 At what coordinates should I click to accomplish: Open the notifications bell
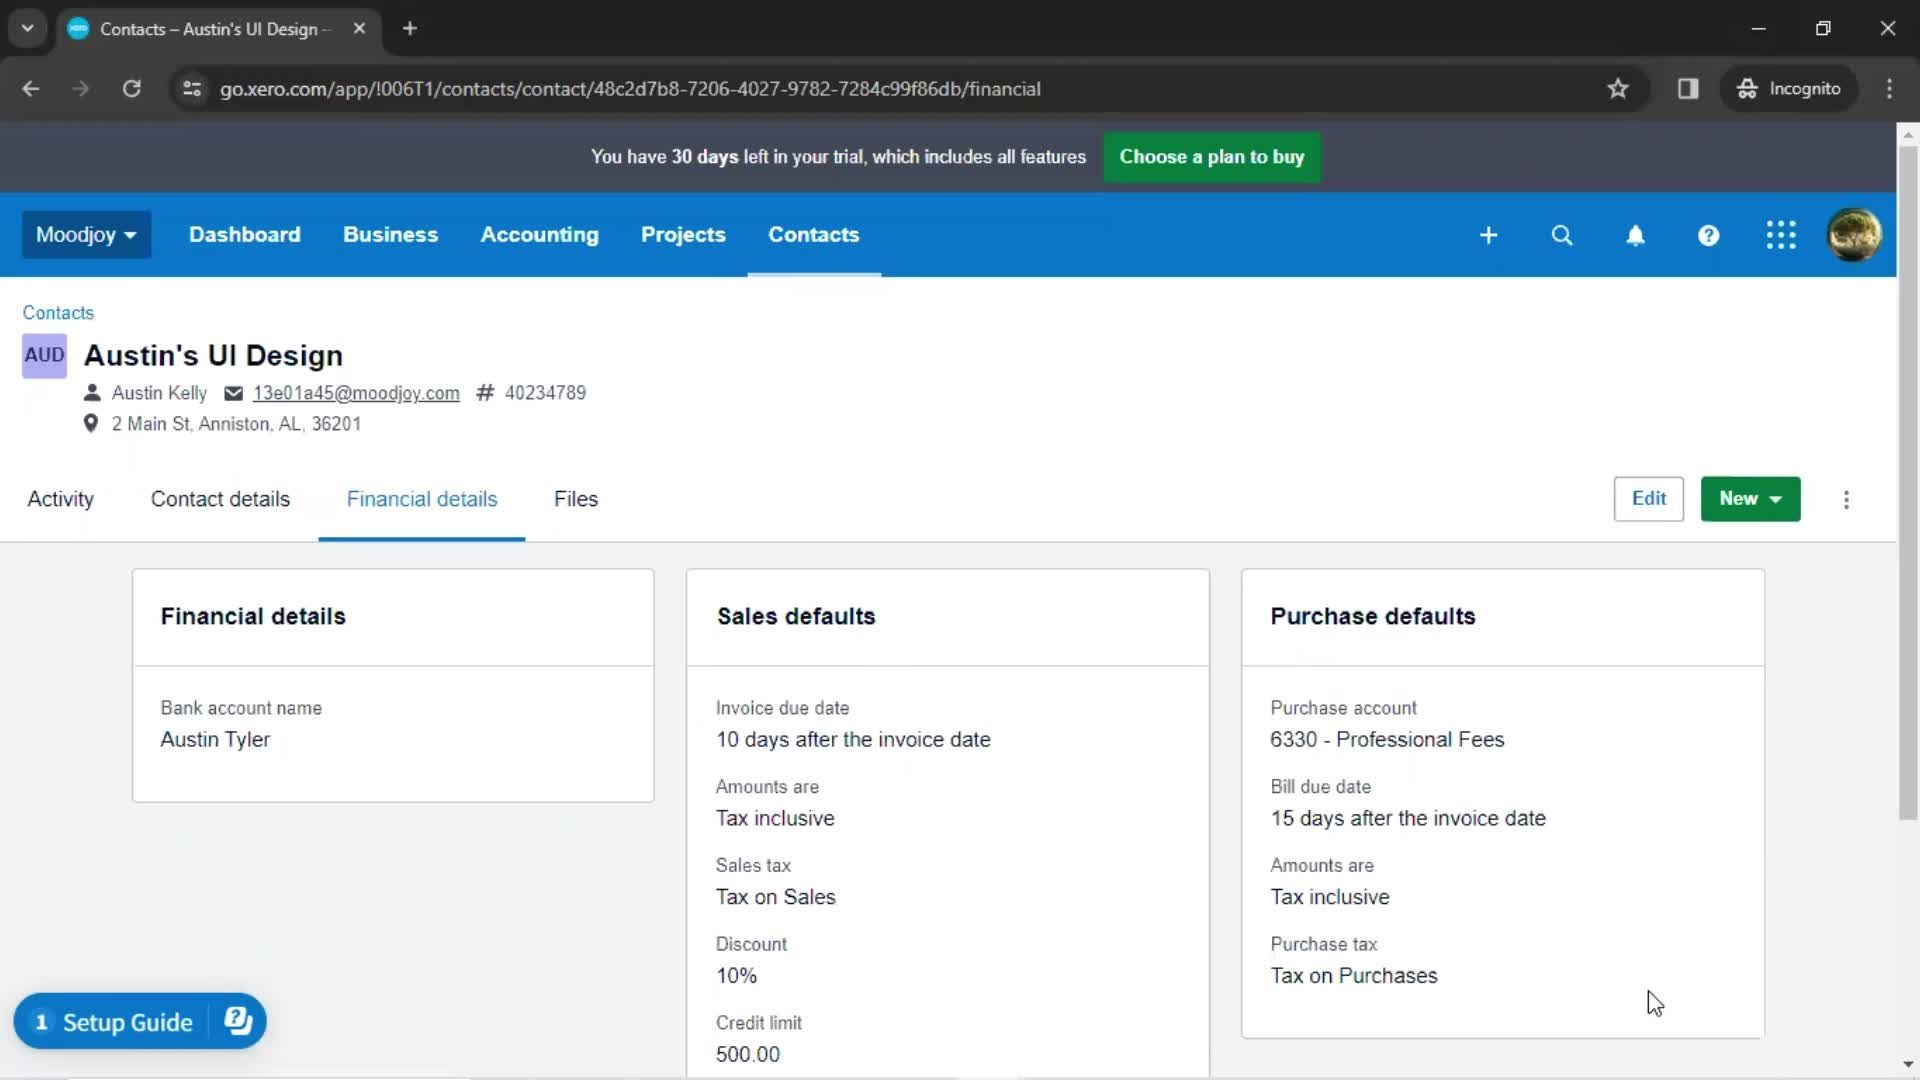[1635, 235]
